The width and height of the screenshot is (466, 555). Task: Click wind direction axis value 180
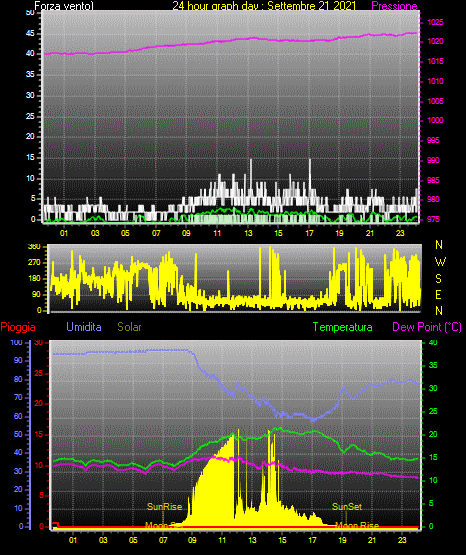[x=34, y=279]
